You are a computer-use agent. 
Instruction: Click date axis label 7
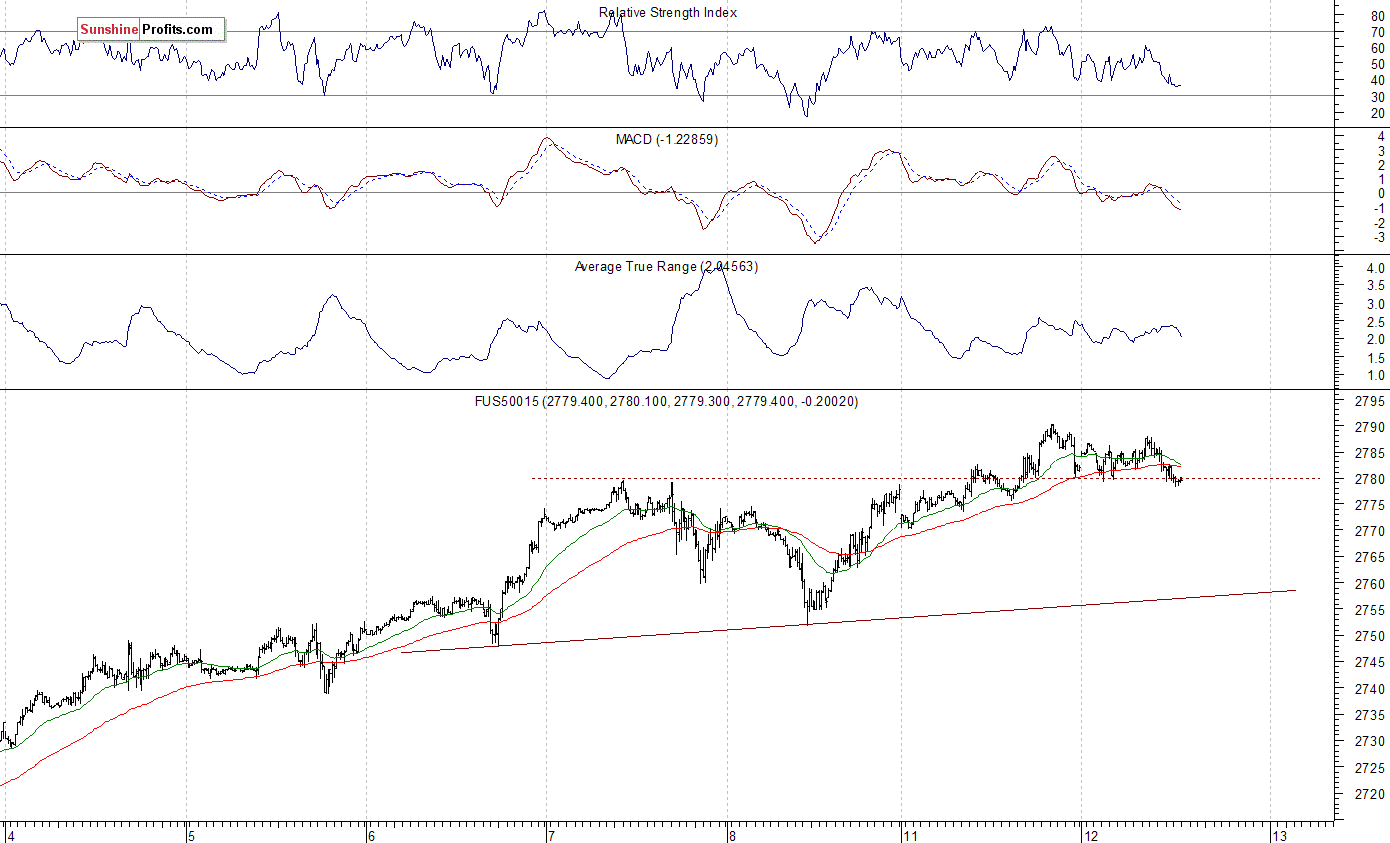550,834
